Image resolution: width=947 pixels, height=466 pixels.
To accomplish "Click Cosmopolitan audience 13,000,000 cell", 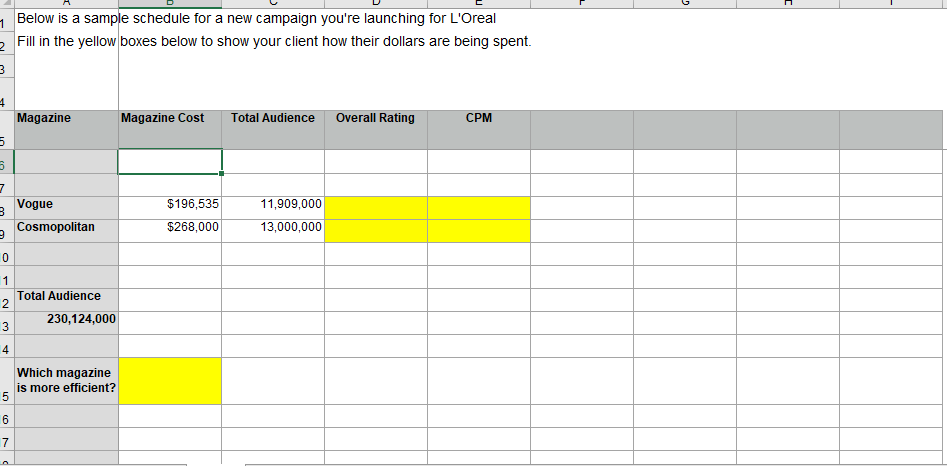I will click(x=273, y=231).
